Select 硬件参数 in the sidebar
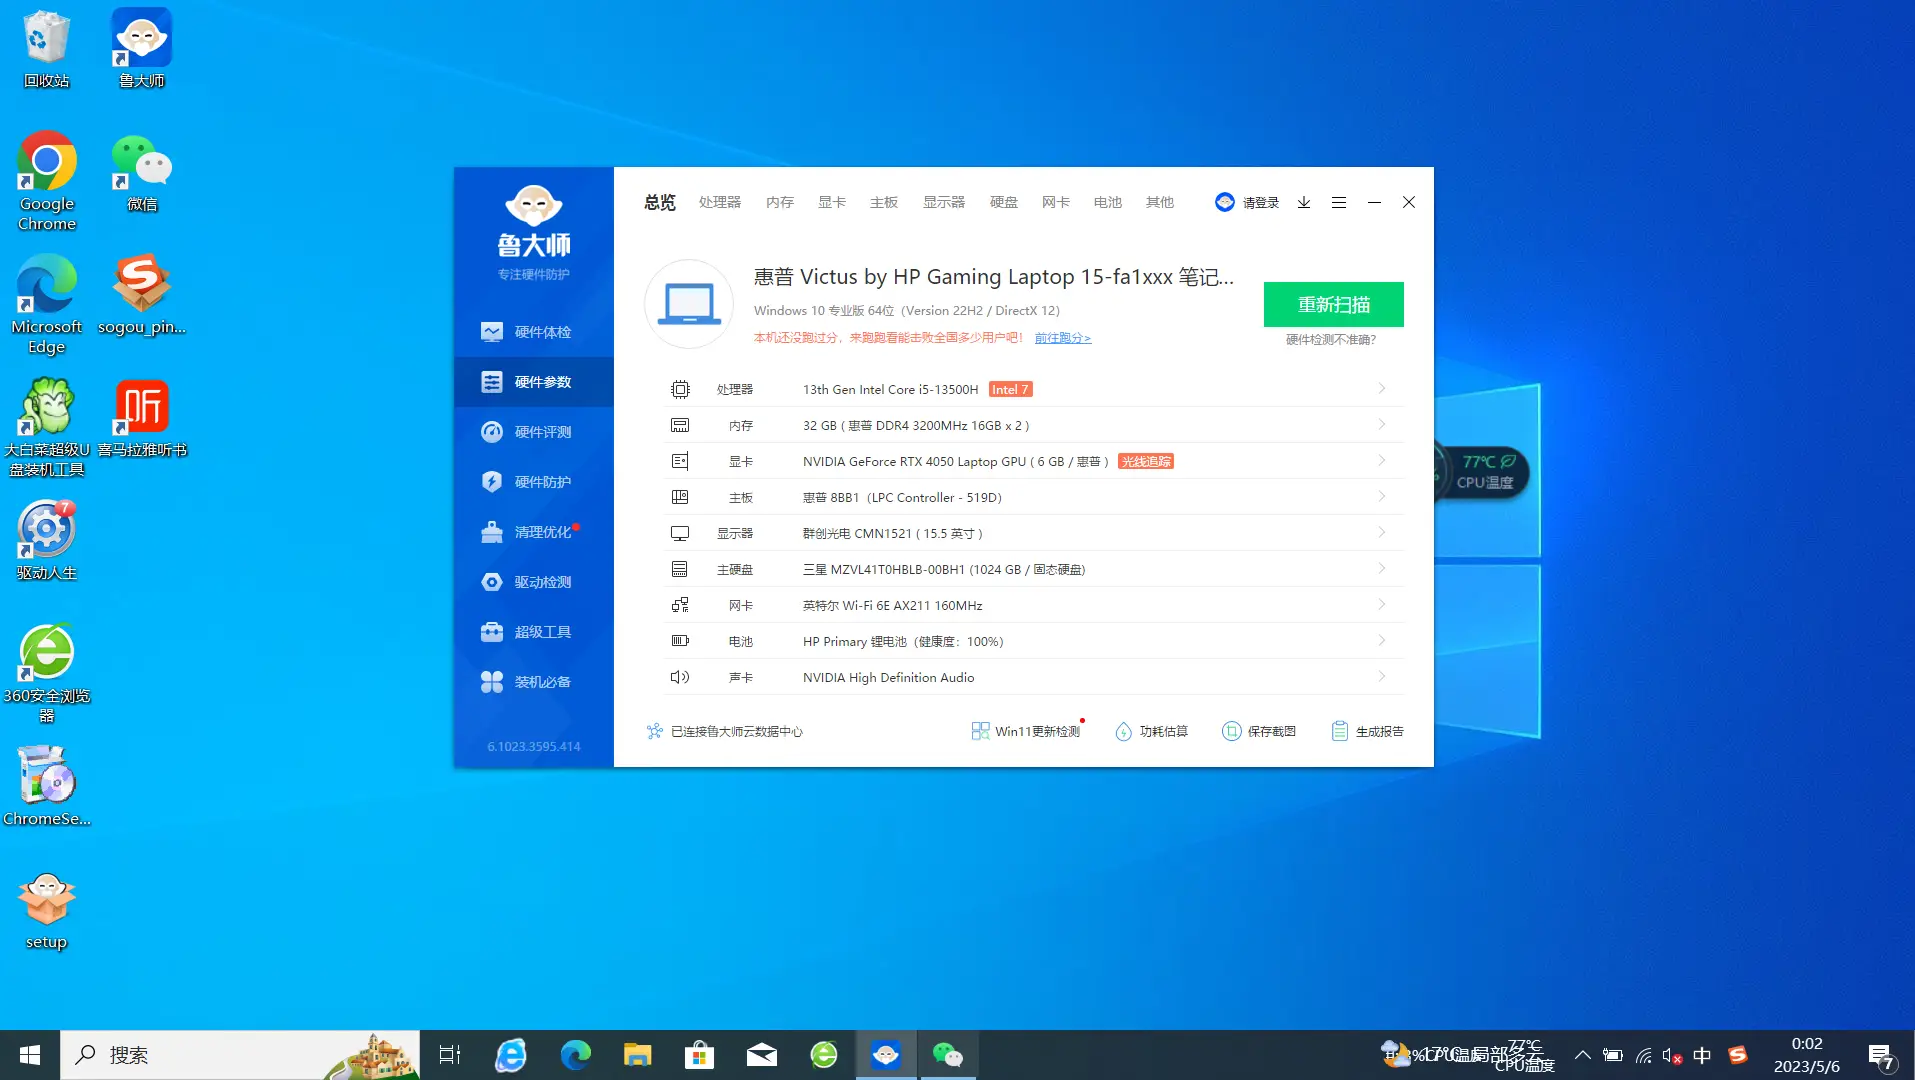This screenshot has height=1080, width=1915. (533, 382)
